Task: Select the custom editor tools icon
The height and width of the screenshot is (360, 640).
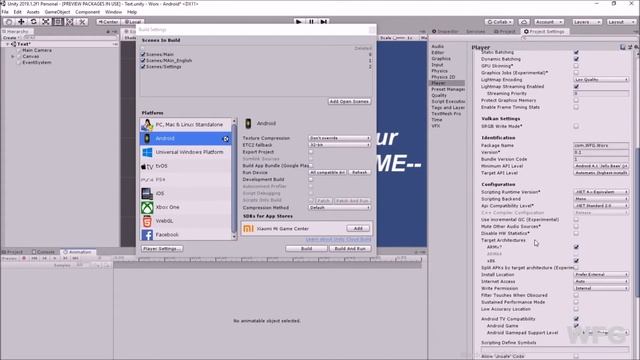Action: tap(82, 22)
